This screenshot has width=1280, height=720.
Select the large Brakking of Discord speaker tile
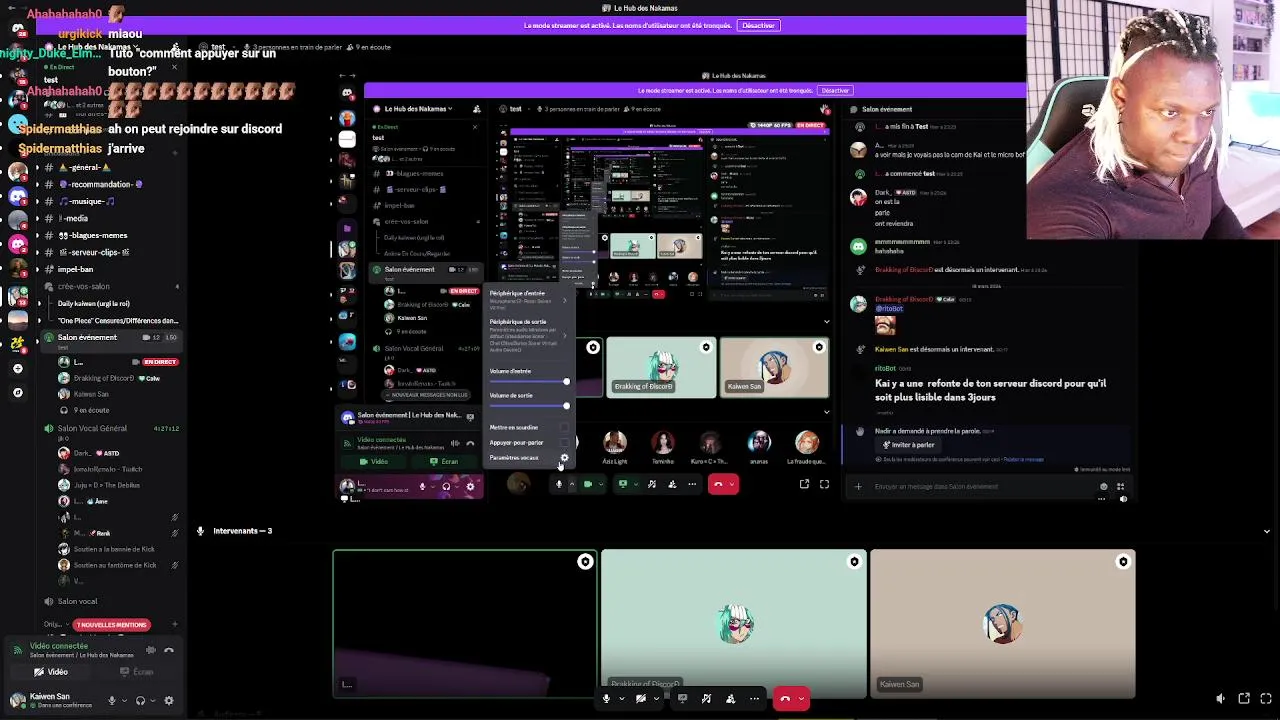[734, 624]
